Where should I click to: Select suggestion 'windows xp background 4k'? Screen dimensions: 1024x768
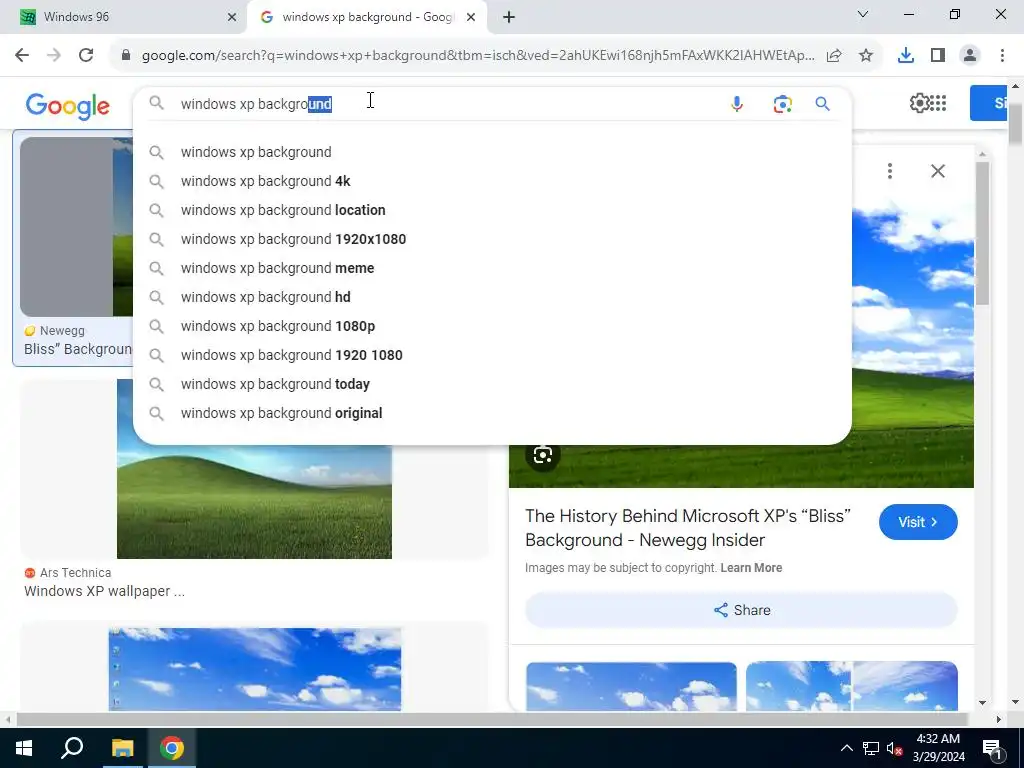[x=492, y=181]
